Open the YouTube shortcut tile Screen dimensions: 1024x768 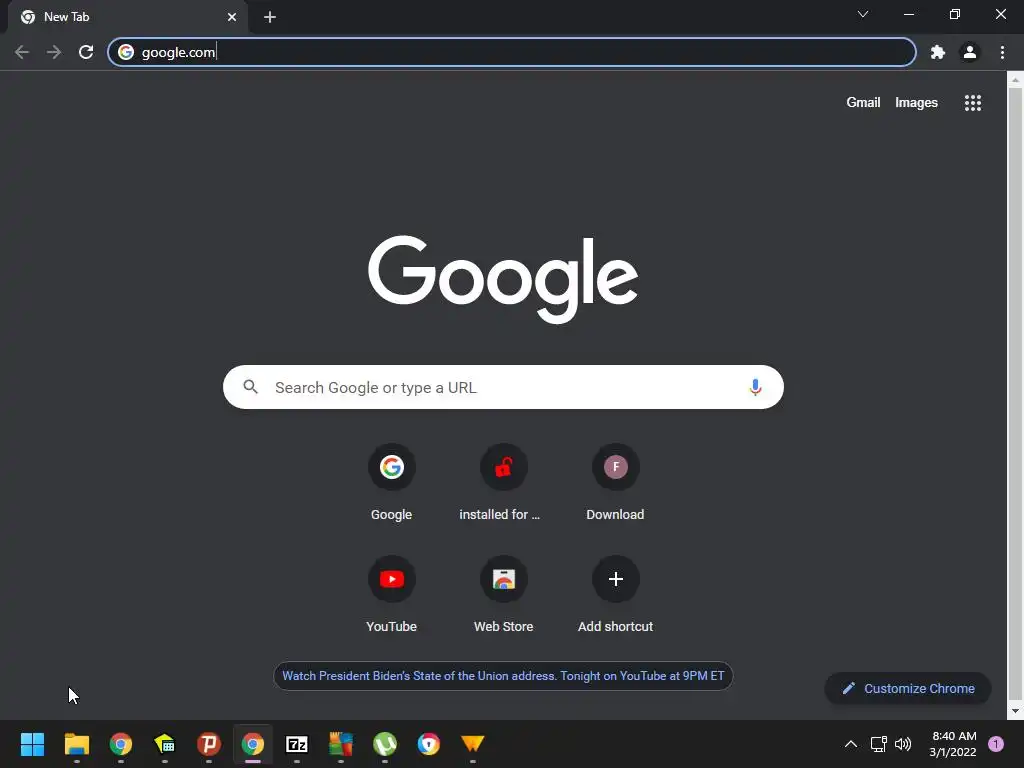[x=391, y=595]
